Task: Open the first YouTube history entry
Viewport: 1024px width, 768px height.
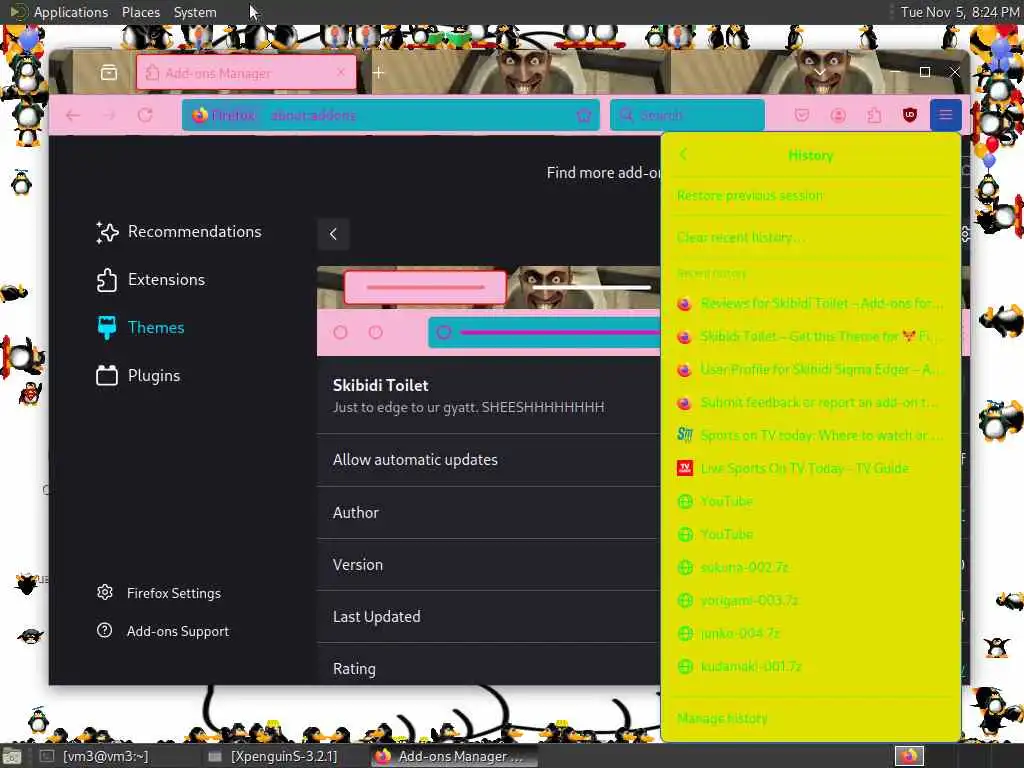Action: point(810,501)
